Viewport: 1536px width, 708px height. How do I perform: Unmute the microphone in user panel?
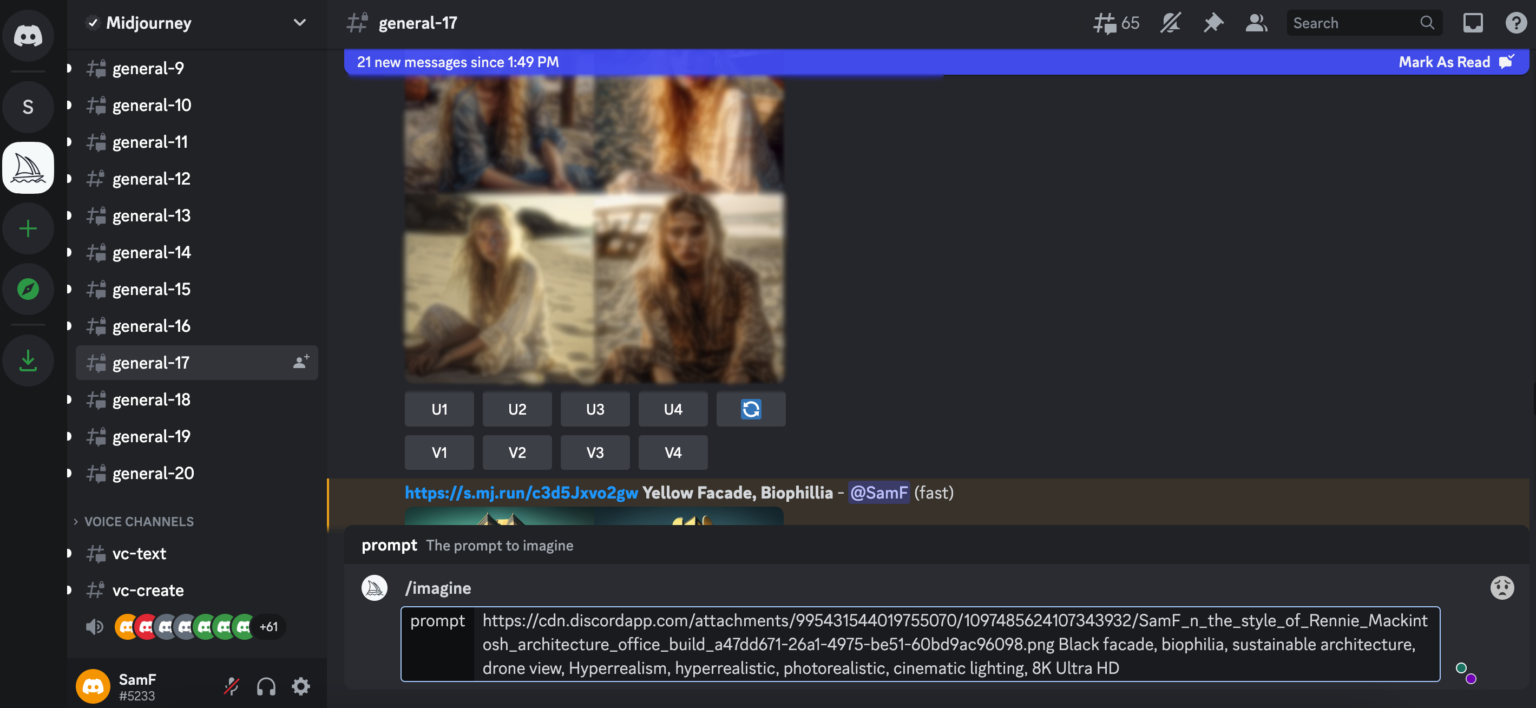(x=231, y=686)
